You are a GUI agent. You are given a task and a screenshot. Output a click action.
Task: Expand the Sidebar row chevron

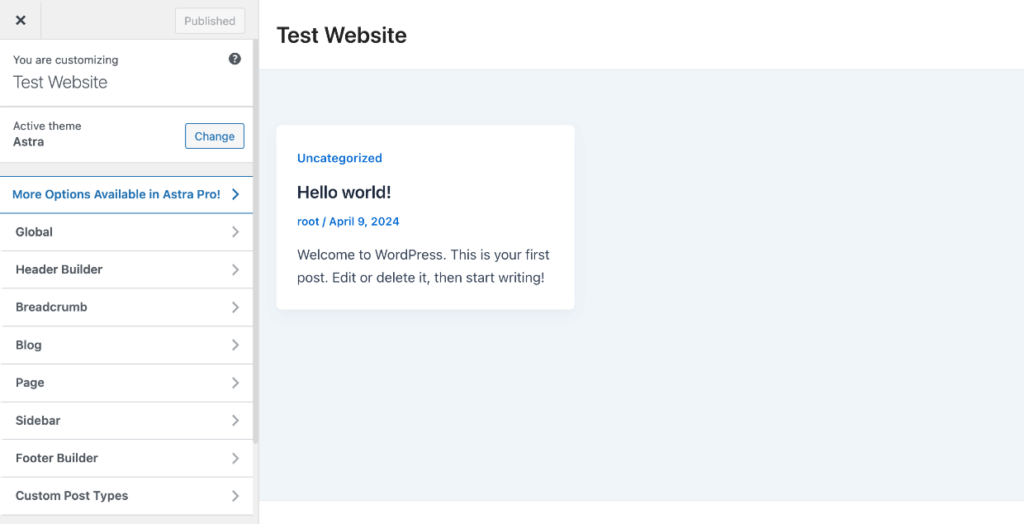tap(235, 421)
